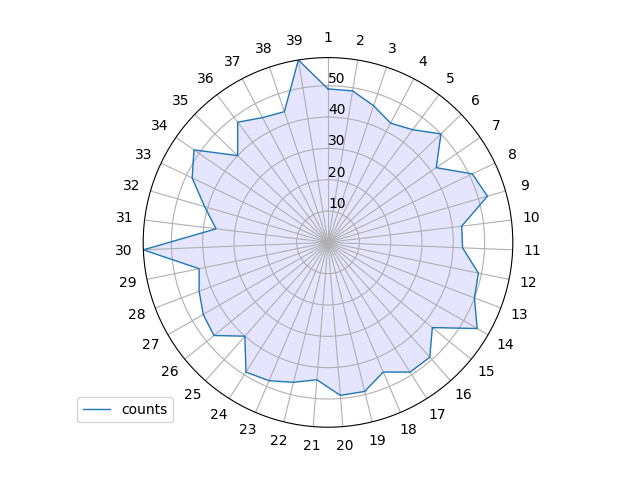640x480 pixels.
Task: Click category label 11
Action: coord(532,250)
